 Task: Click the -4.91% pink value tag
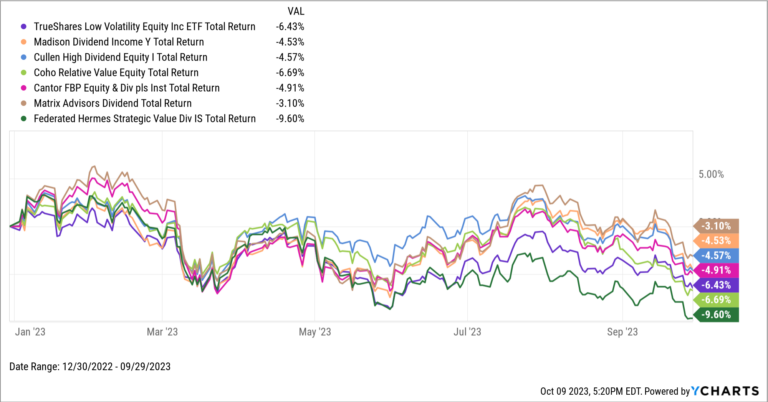(718, 270)
